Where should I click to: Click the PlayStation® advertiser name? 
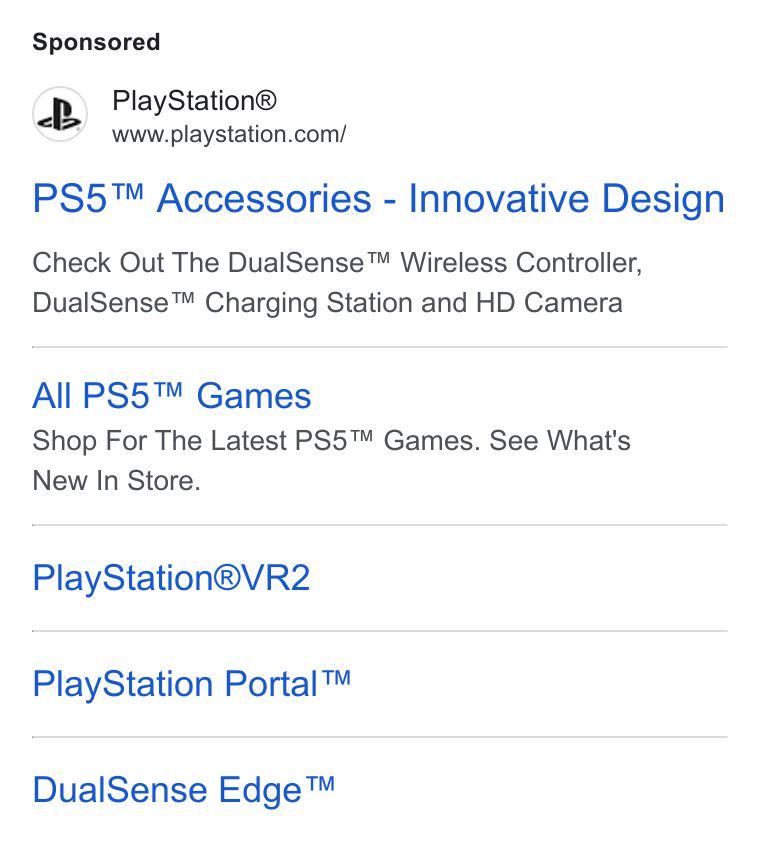(194, 100)
